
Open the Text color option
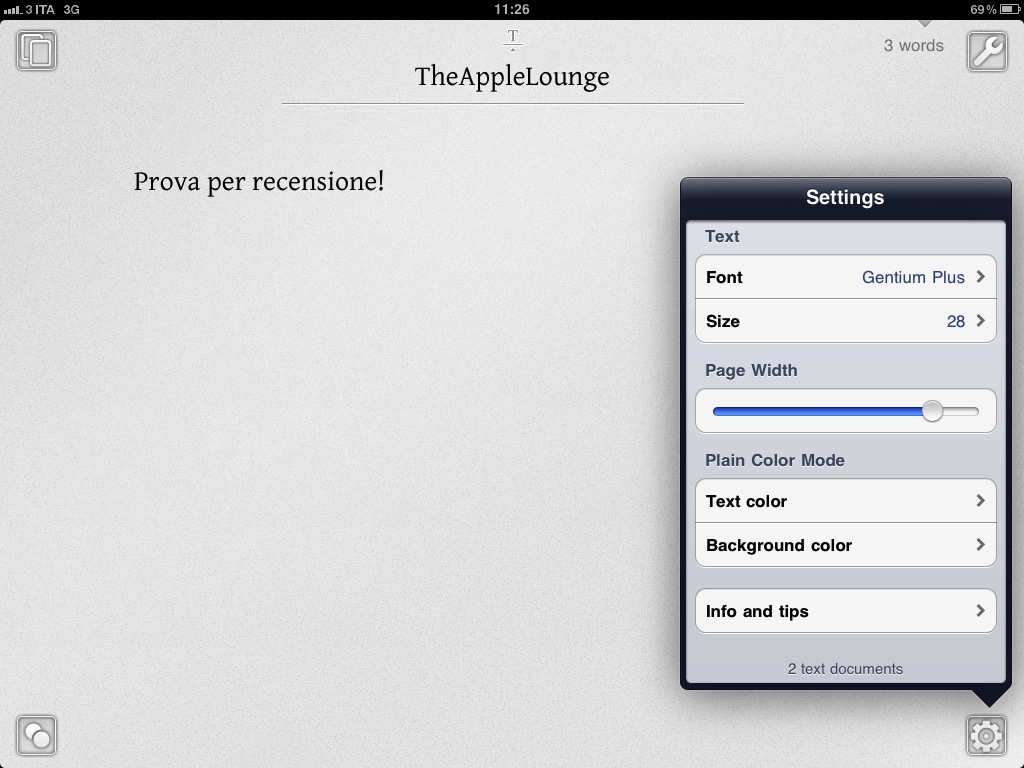(x=846, y=501)
